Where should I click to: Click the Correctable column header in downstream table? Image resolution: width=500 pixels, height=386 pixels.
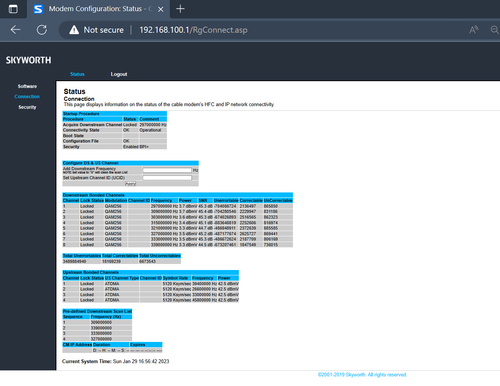[x=251, y=200]
